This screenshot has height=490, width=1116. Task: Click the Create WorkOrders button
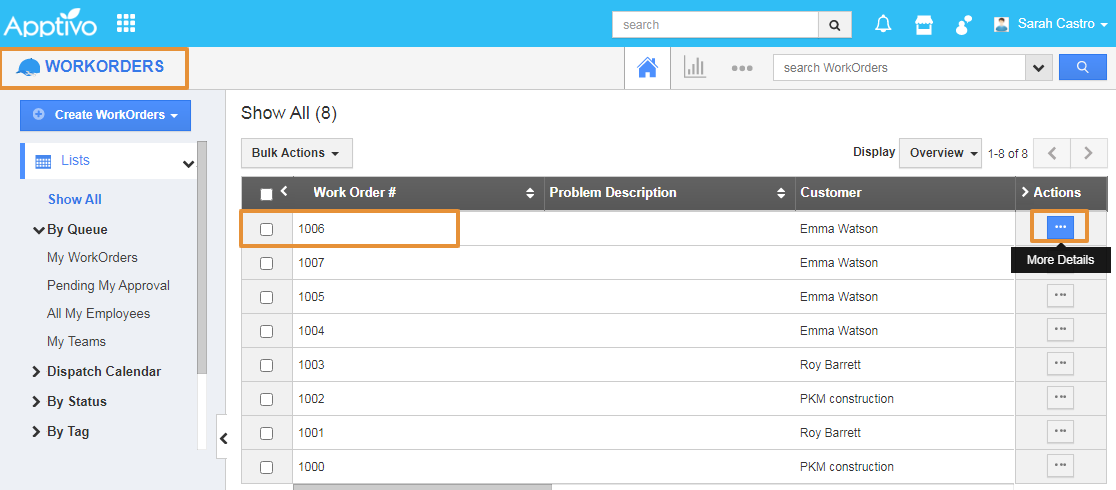tap(105, 115)
